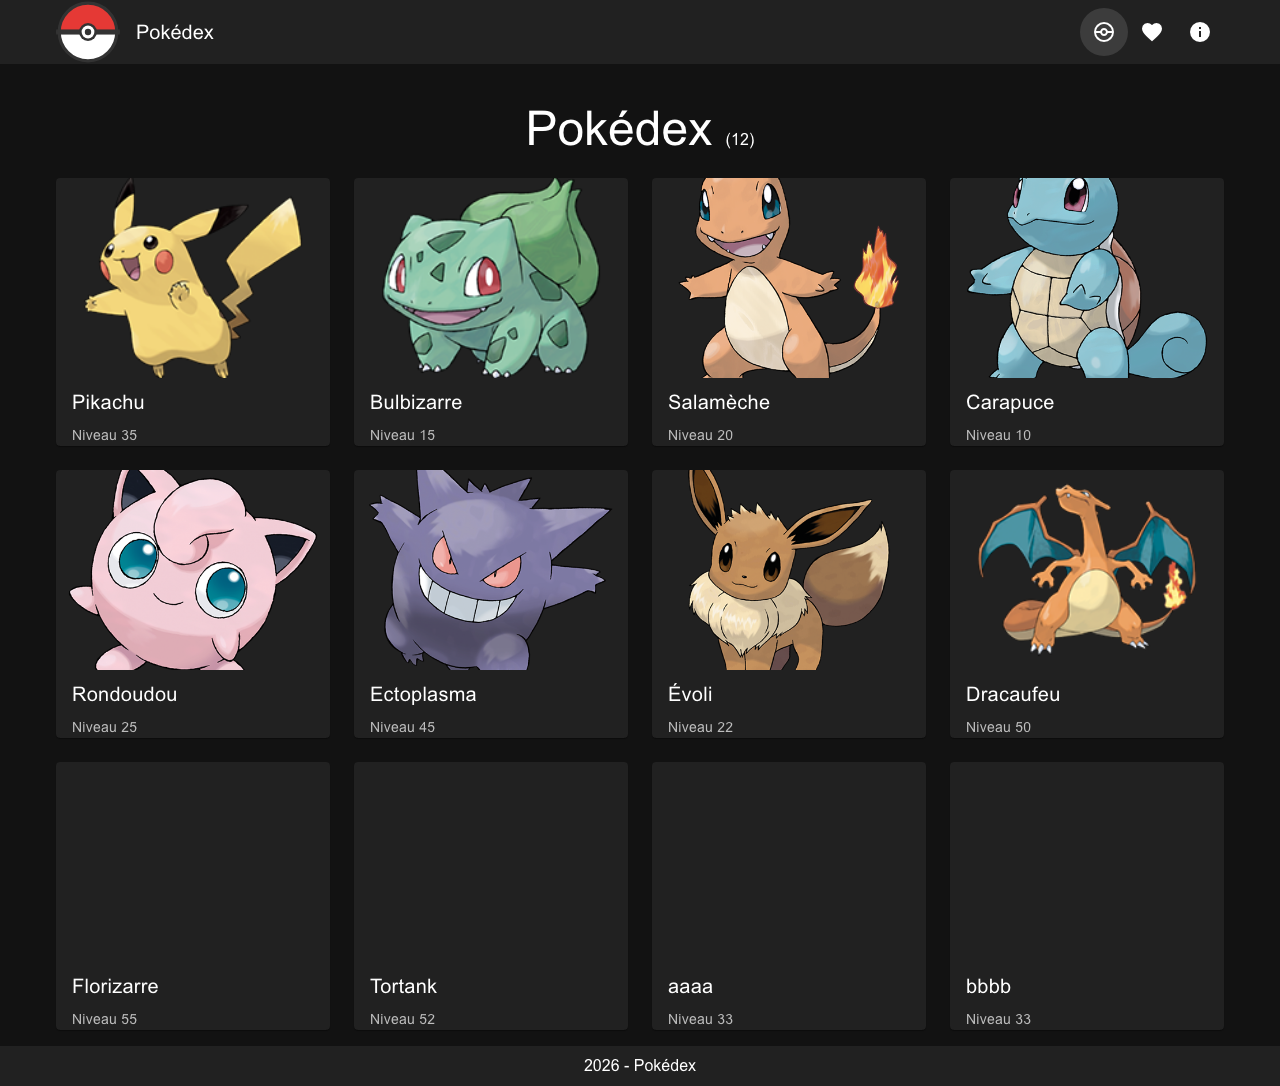
Task: Open the Florizarre card
Action: 193,895
